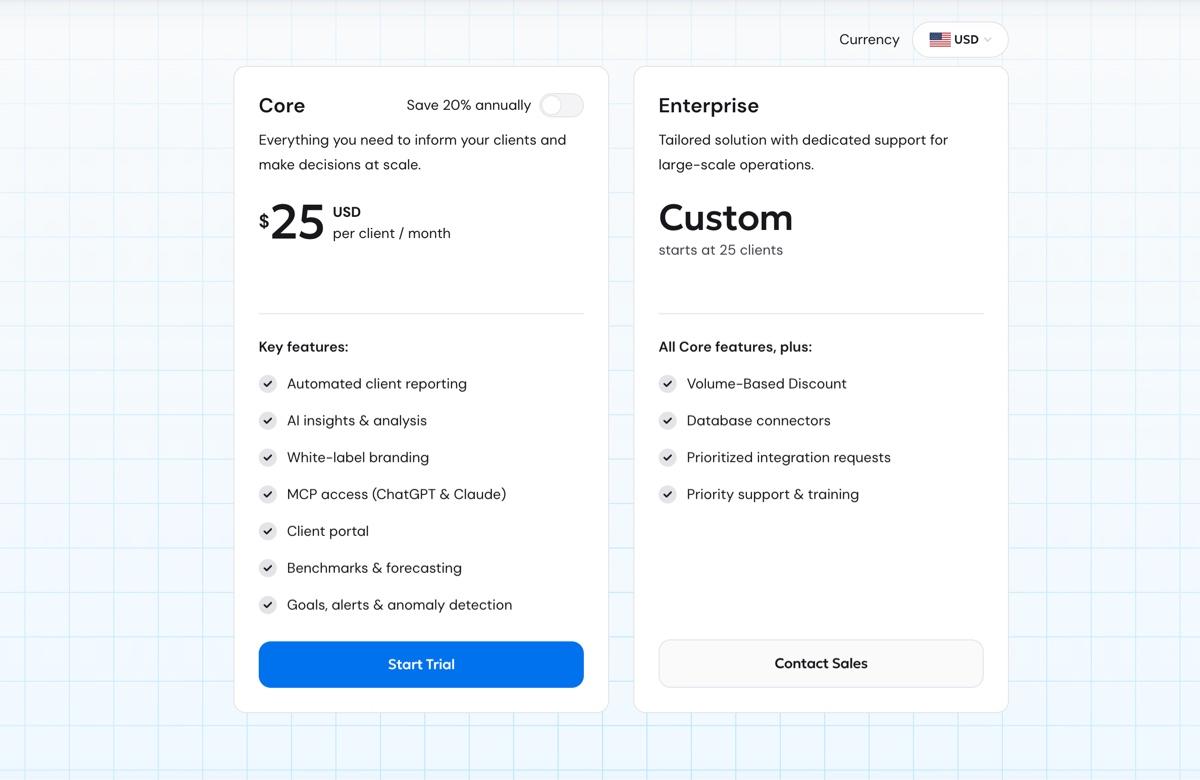Expand currency list using the chevron arrow
The width and height of the screenshot is (1200, 780).
point(988,40)
